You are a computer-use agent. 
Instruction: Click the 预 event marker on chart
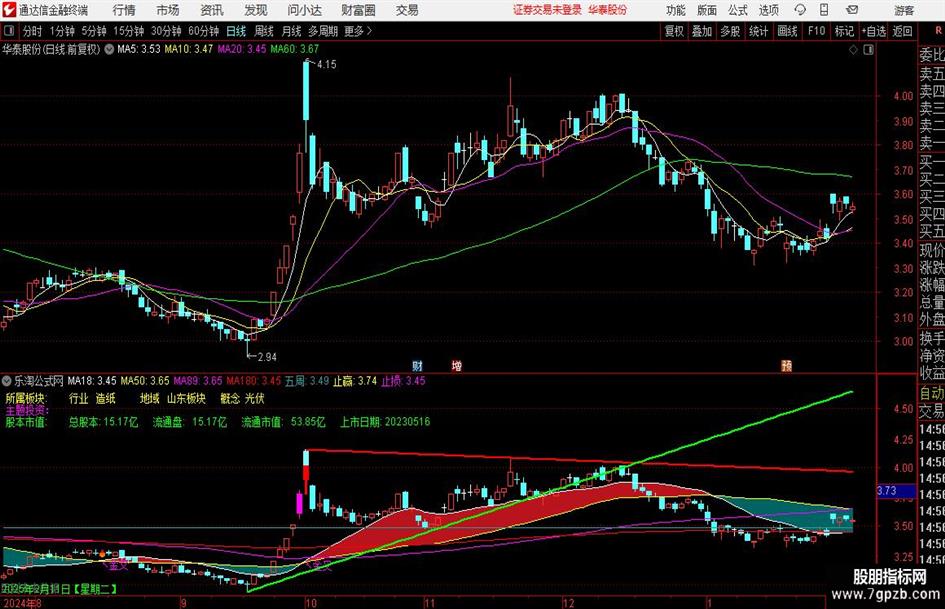click(786, 365)
